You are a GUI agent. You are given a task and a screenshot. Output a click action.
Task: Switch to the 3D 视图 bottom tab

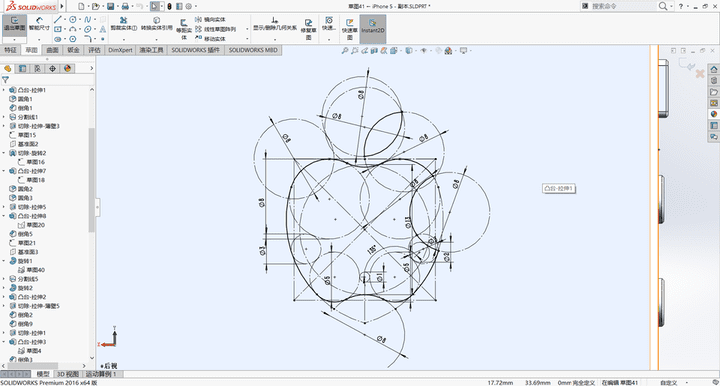(x=68, y=374)
